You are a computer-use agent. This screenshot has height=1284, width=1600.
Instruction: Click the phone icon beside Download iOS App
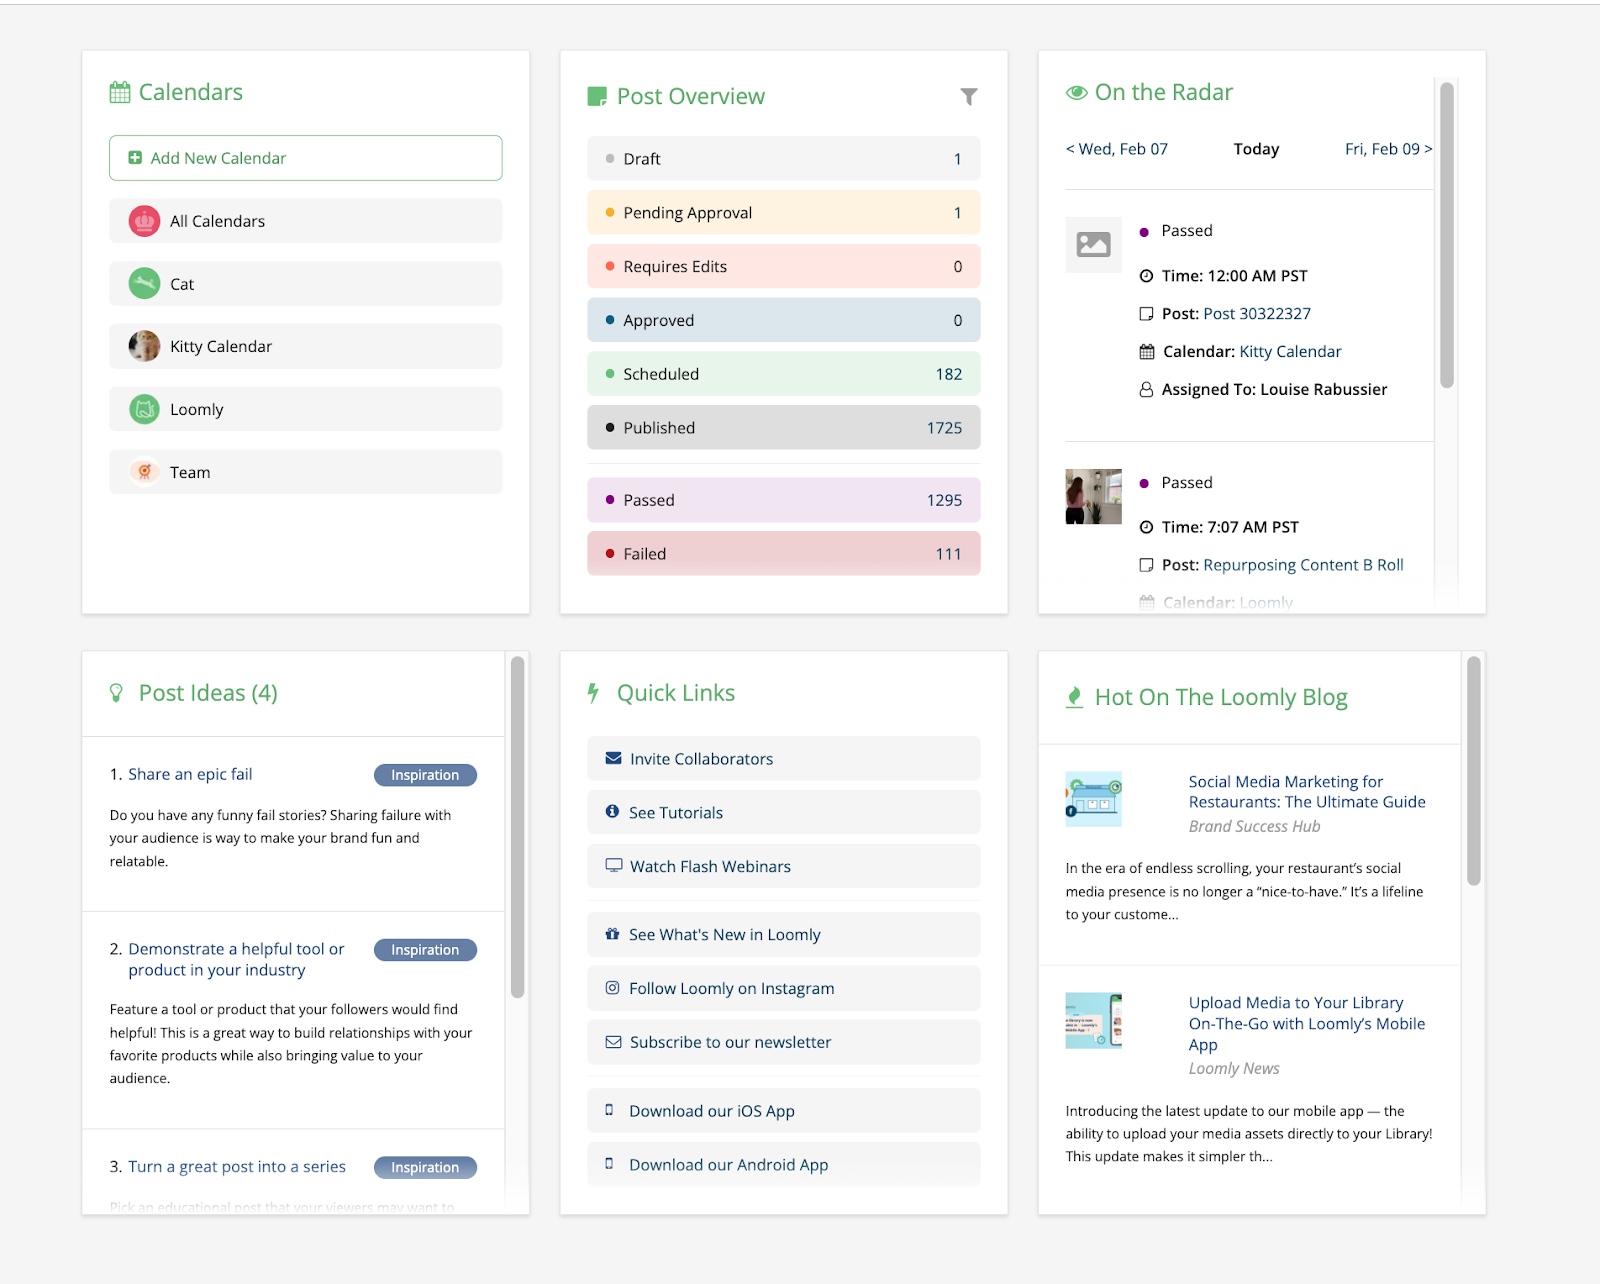point(609,1110)
